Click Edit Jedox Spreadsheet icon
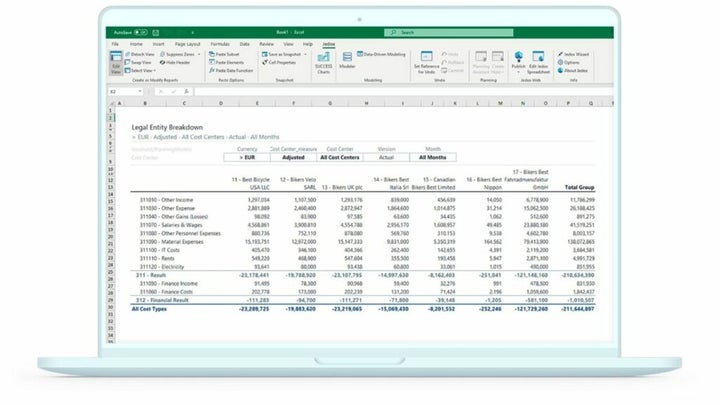Viewport: 720px width, 405px height. 539,62
